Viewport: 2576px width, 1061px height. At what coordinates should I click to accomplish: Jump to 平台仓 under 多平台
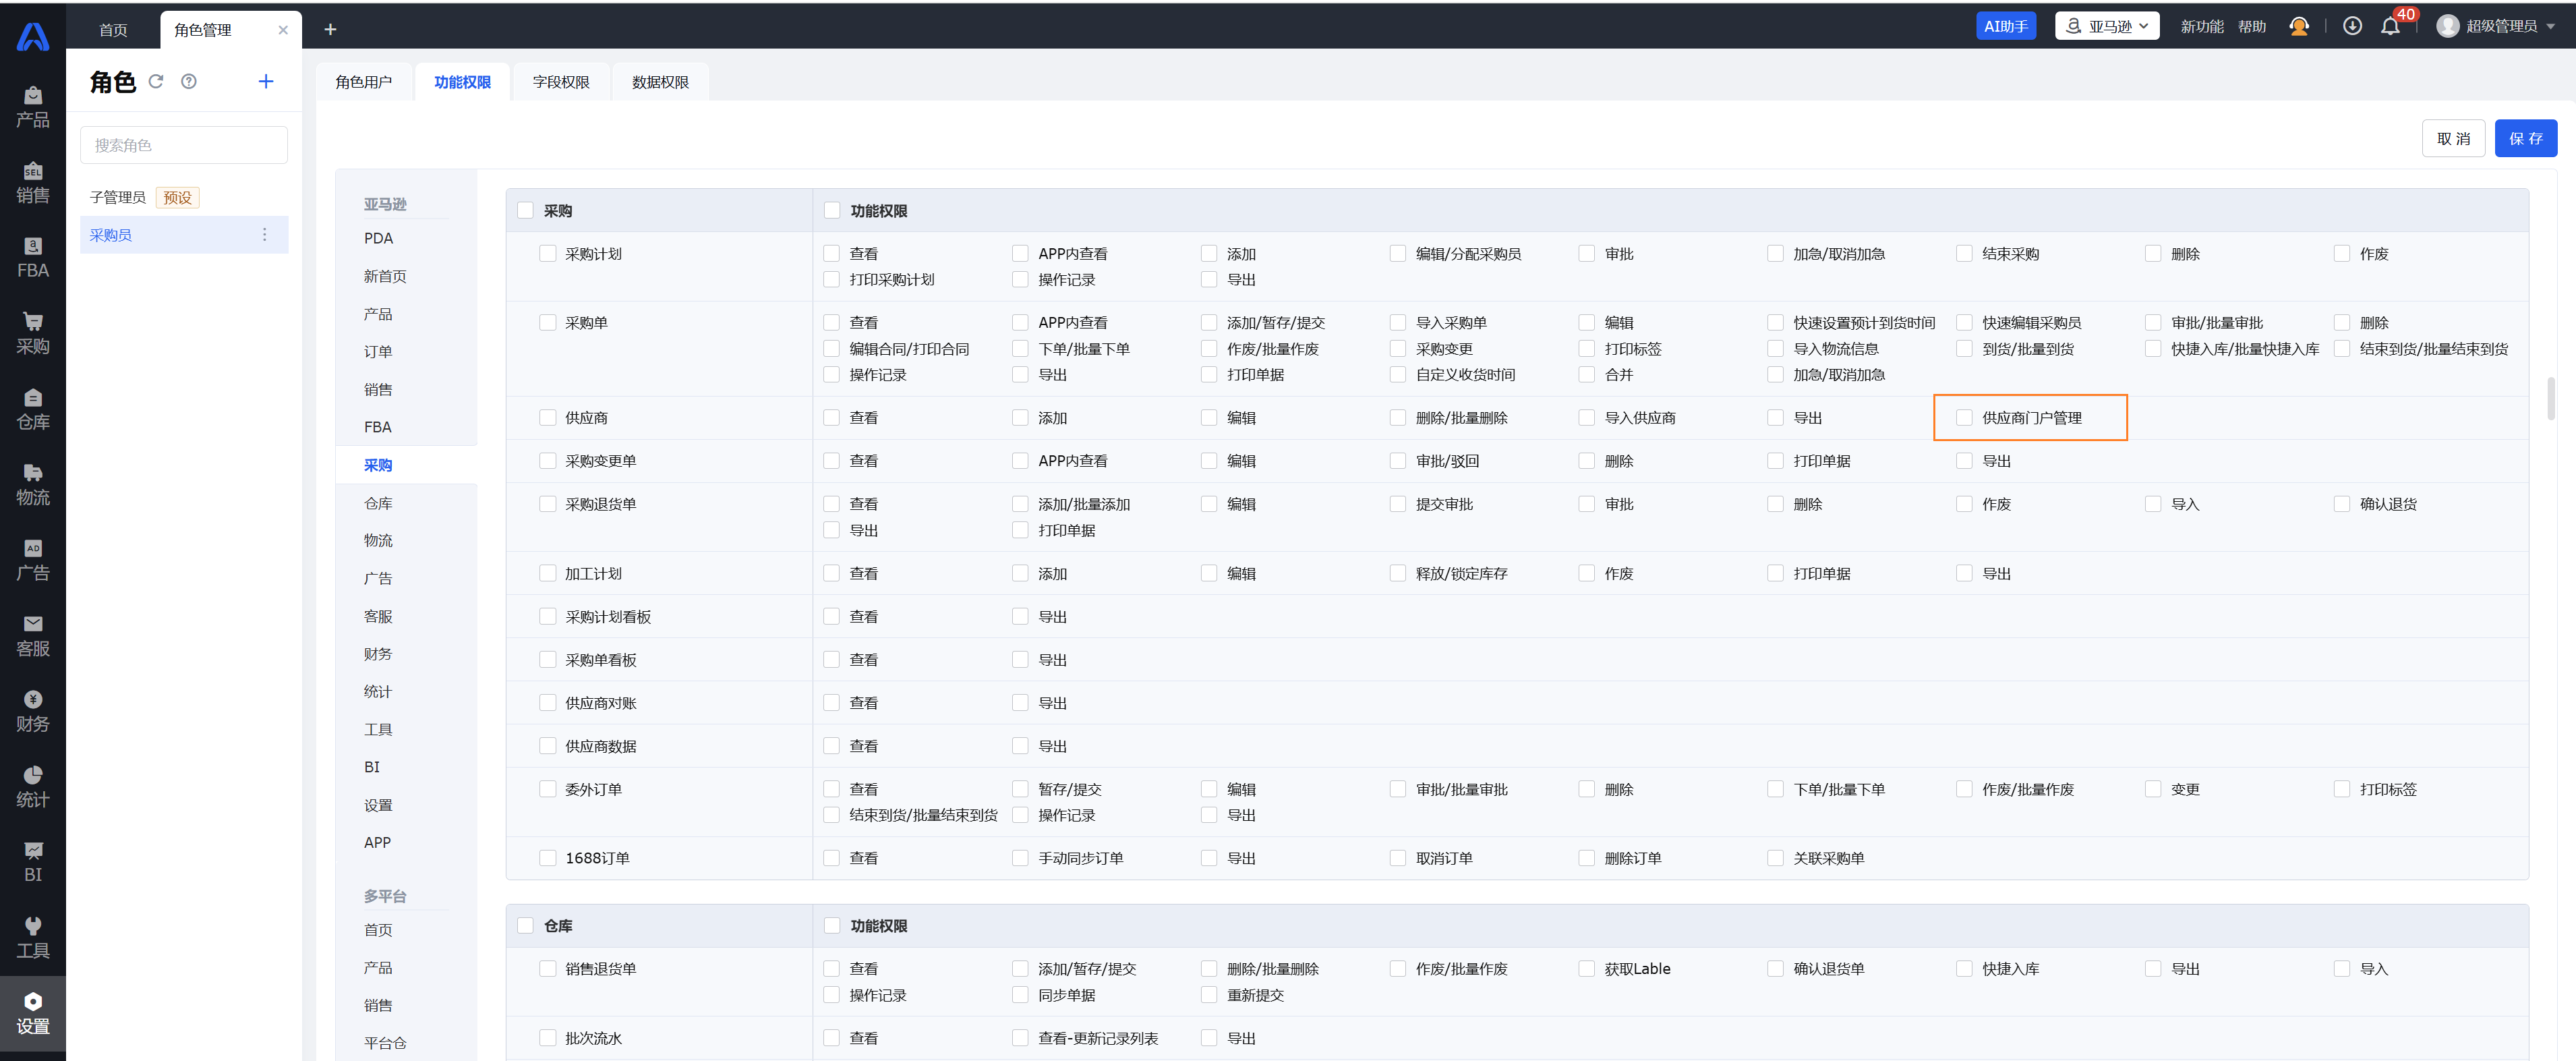point(385,1042)
